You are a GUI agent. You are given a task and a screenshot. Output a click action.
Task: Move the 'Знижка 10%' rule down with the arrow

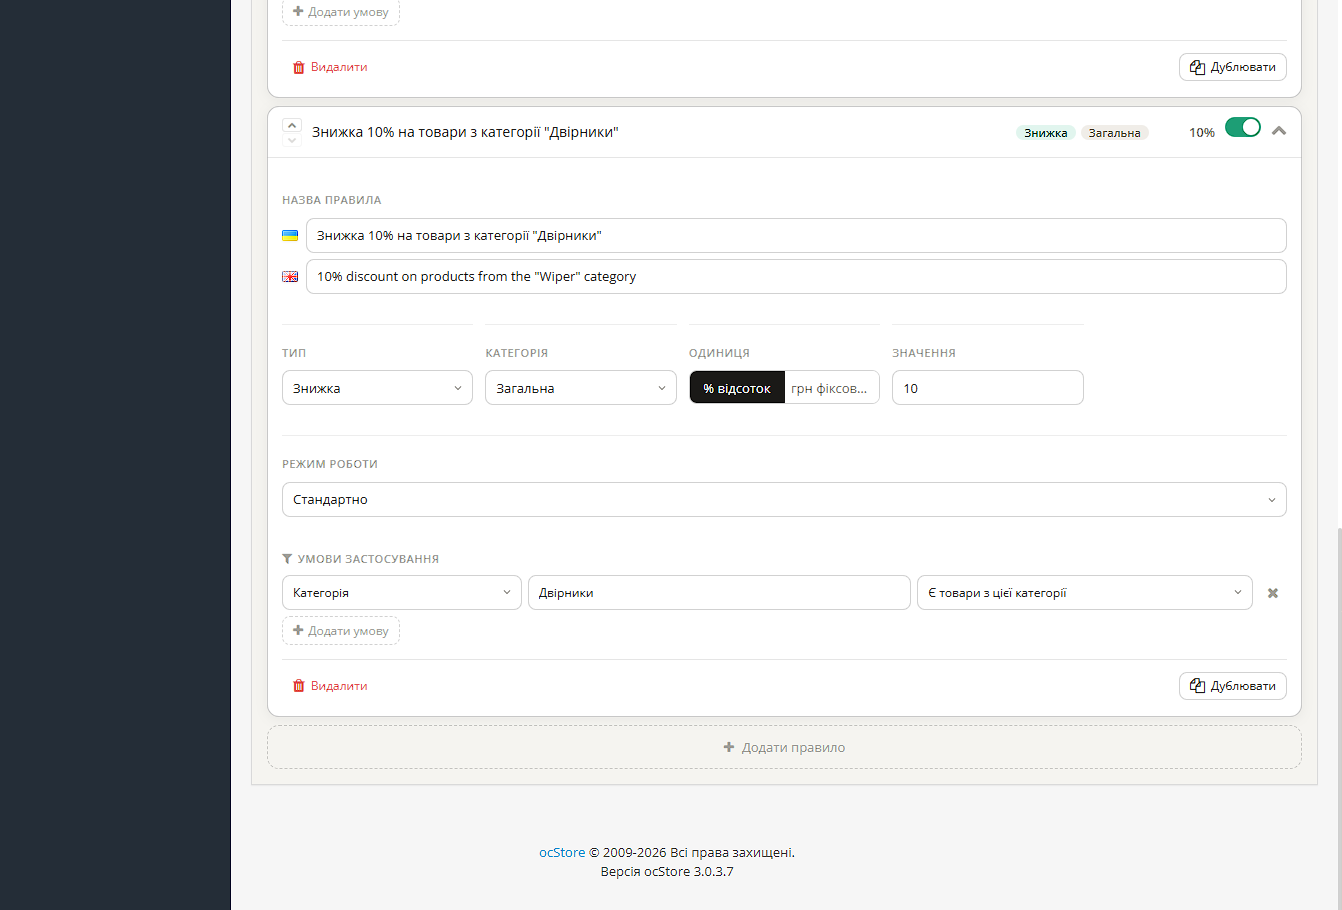coord(292,140)
